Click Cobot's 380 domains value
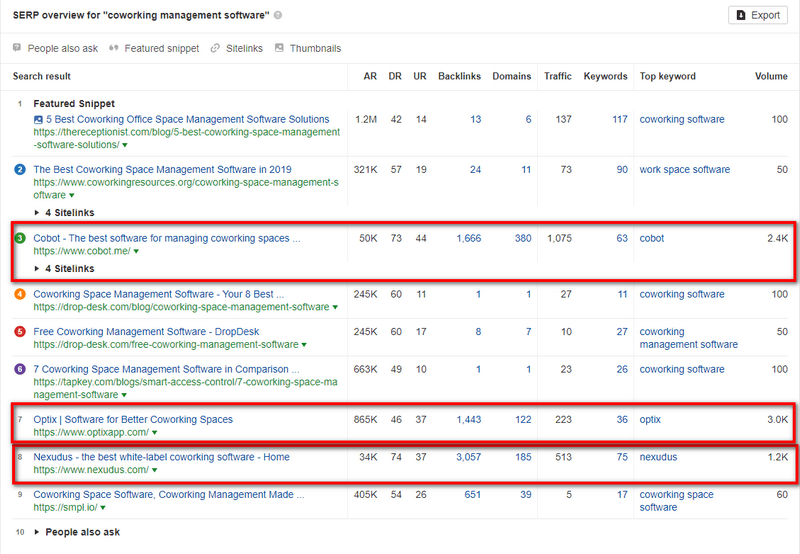800x554 pixels. point(523,238)
